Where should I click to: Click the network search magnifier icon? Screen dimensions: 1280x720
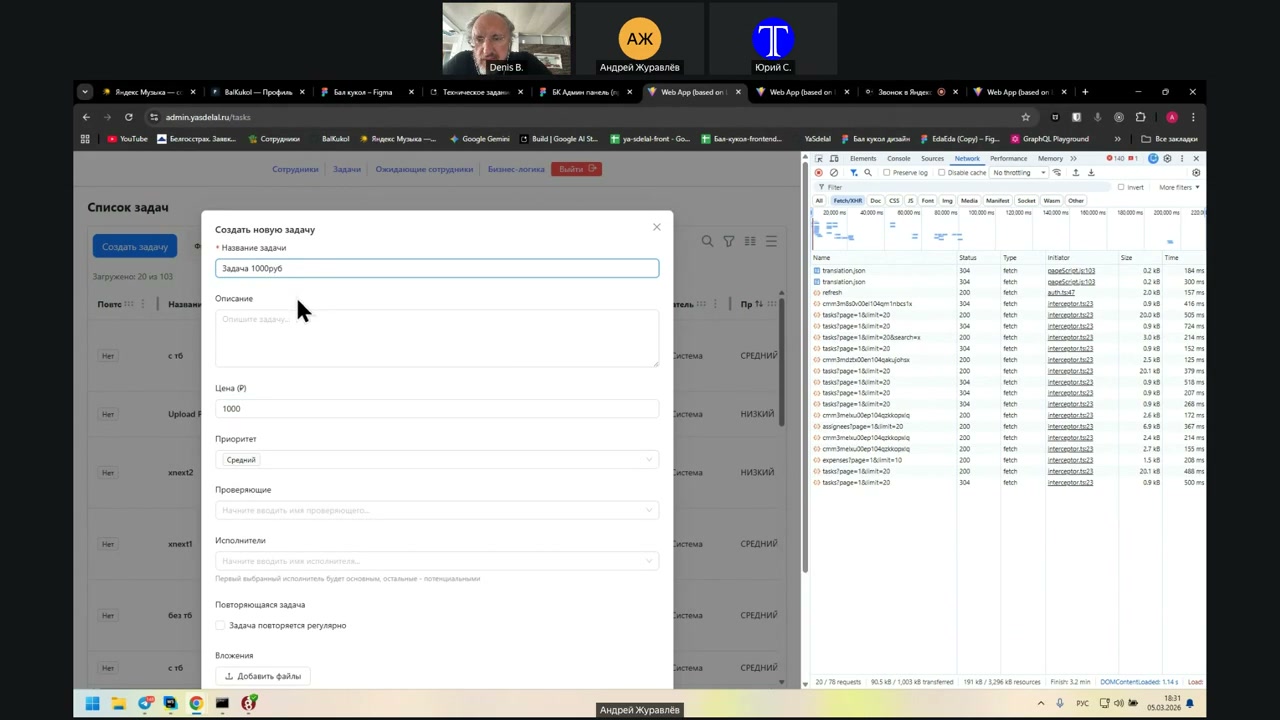868,173
